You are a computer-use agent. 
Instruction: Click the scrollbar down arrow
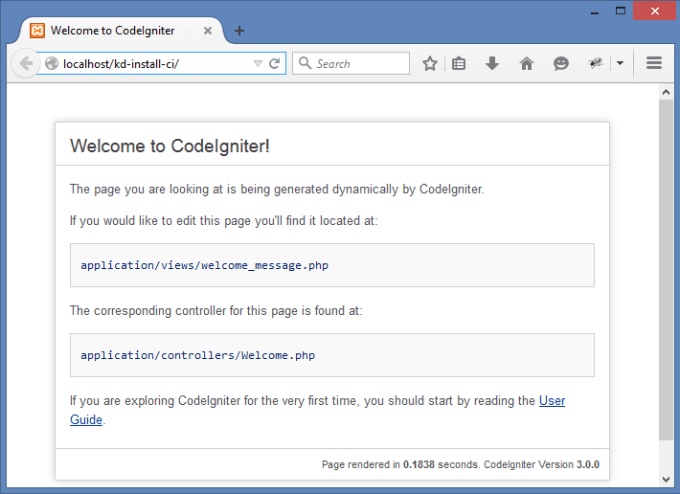[x=666, y=479]
